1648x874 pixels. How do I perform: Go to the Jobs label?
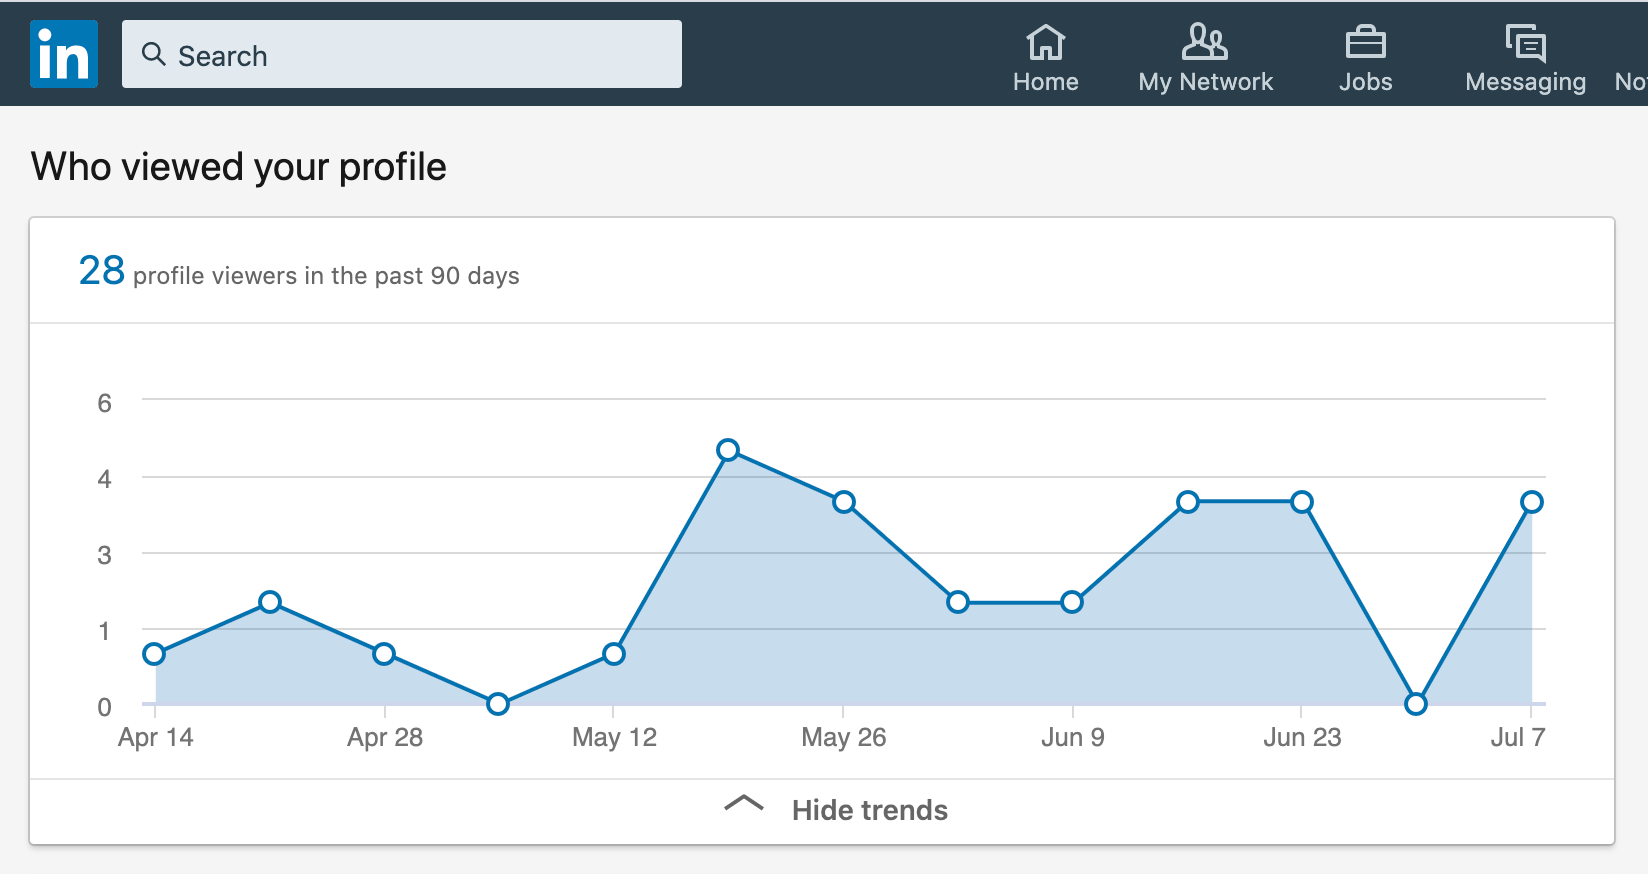tap(1366, 82)
